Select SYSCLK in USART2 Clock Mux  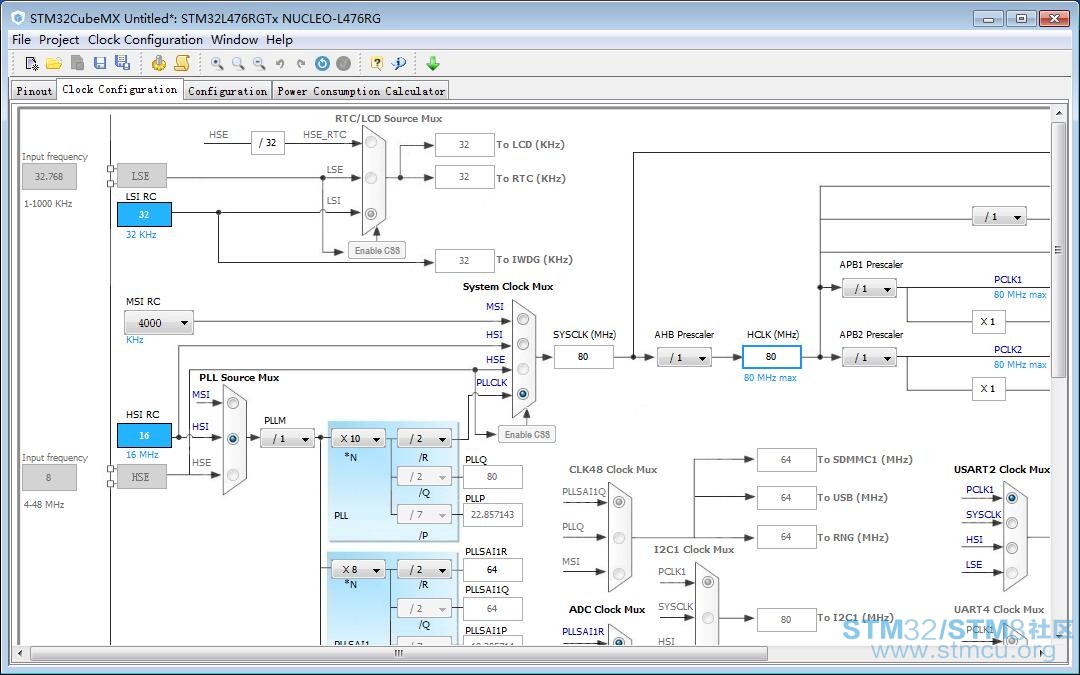pos(1012,523)
